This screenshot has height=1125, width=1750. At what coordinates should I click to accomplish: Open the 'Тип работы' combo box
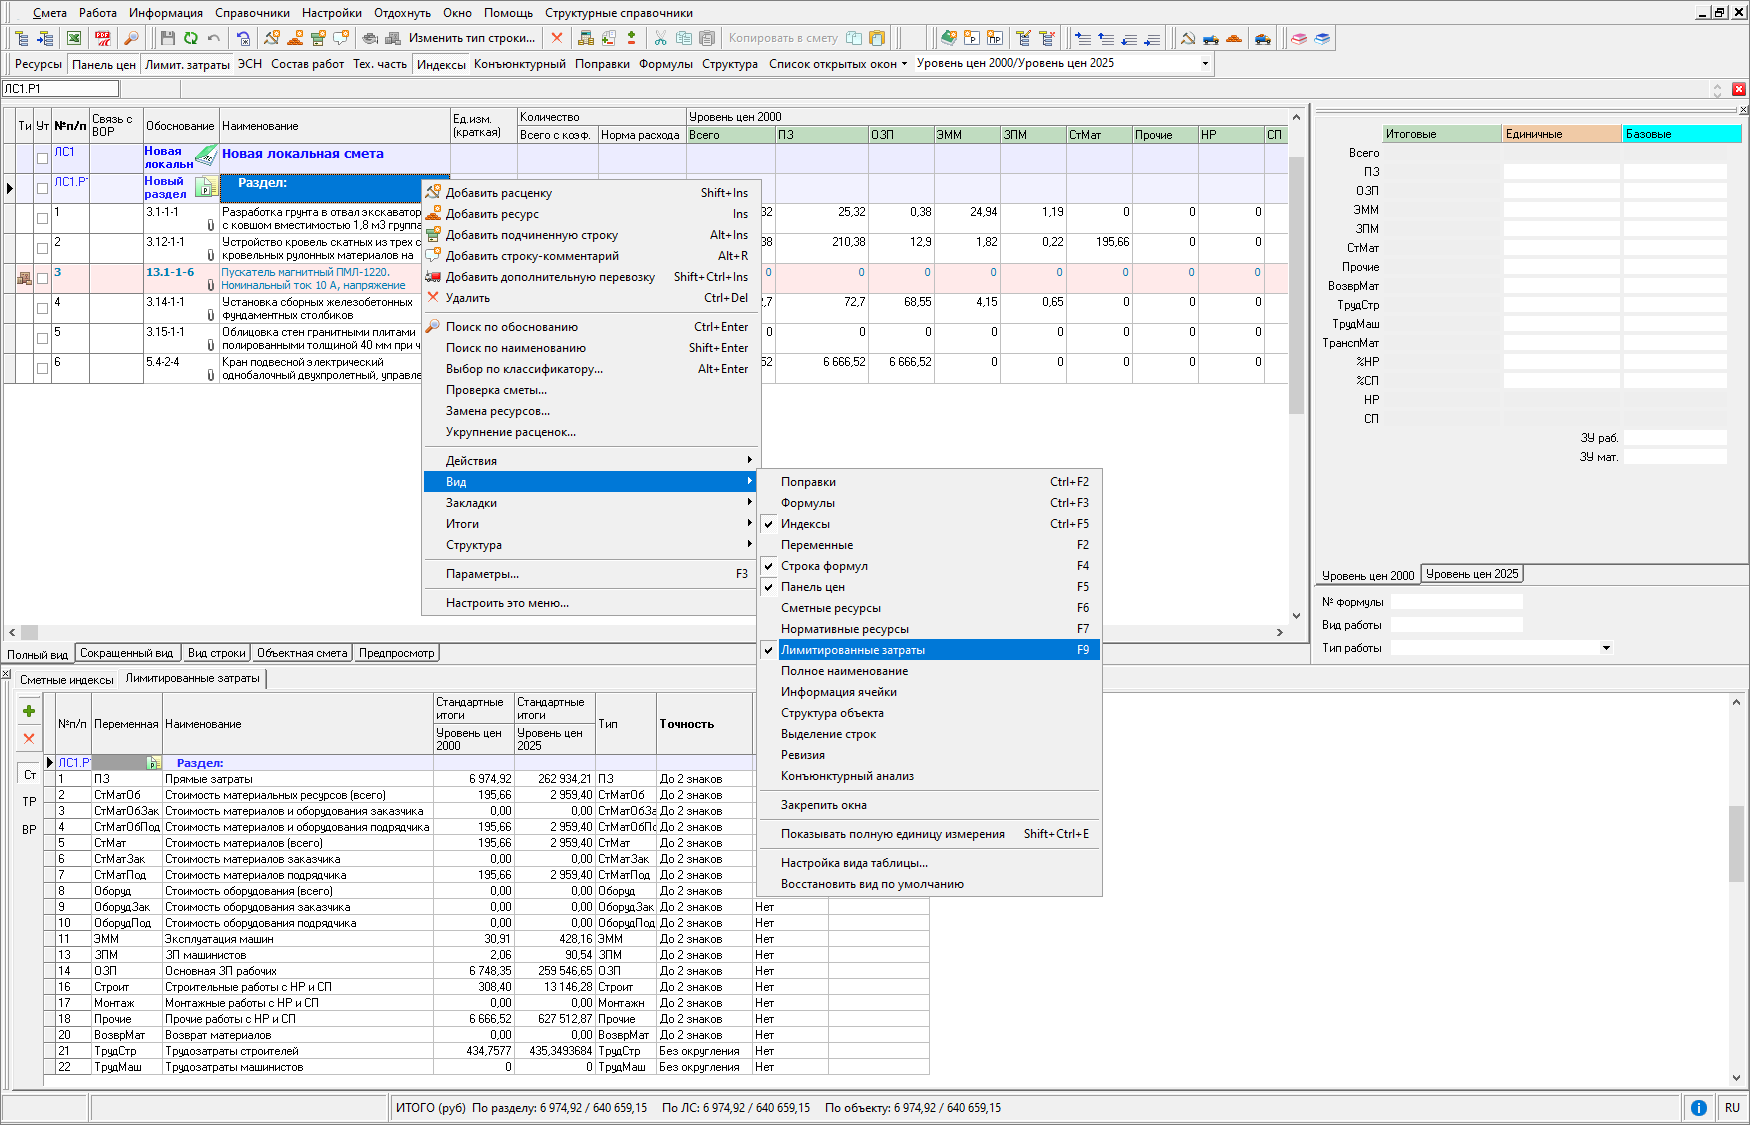pyautogui.click(x=1606, y=648)
